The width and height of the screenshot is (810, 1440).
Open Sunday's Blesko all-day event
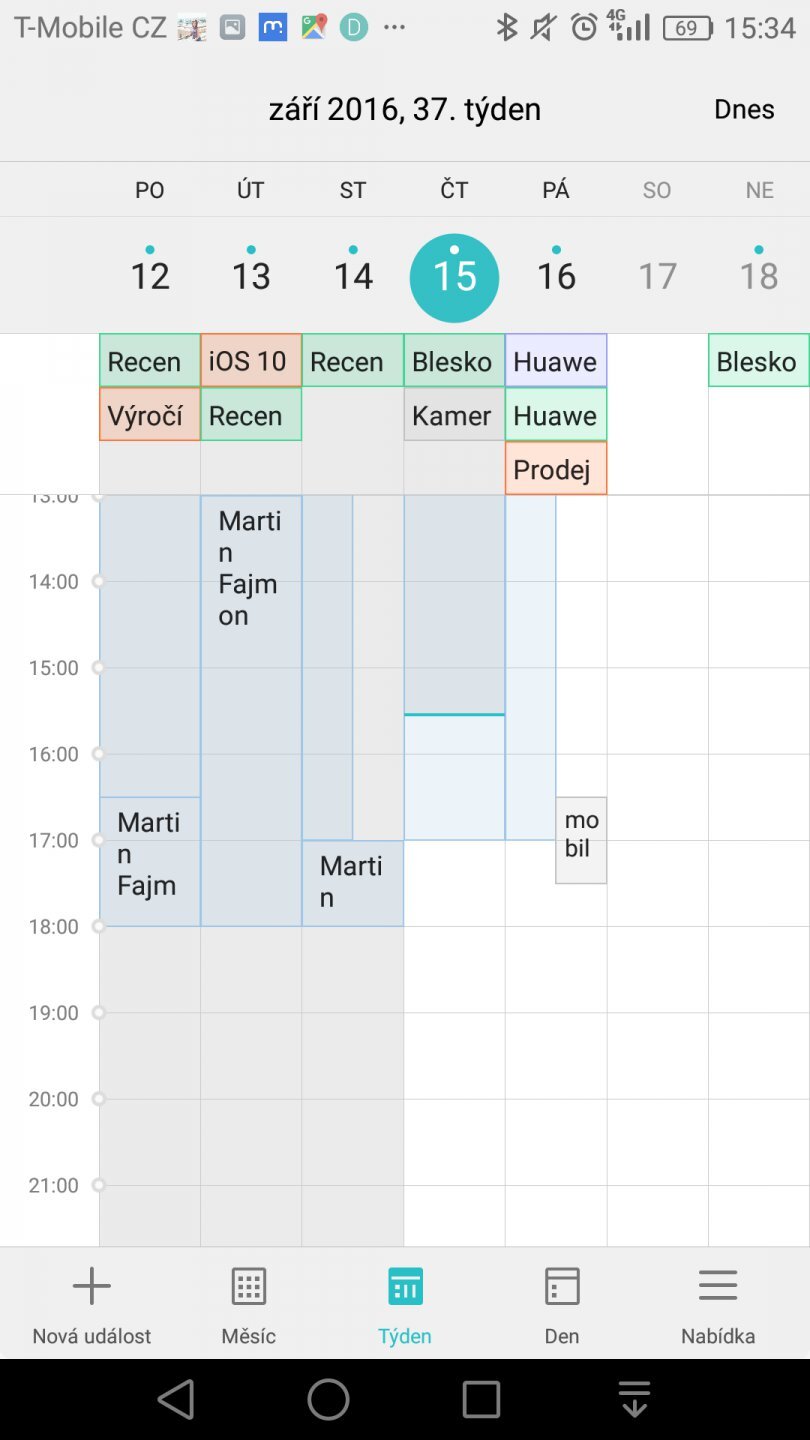[x=759, y=360]
